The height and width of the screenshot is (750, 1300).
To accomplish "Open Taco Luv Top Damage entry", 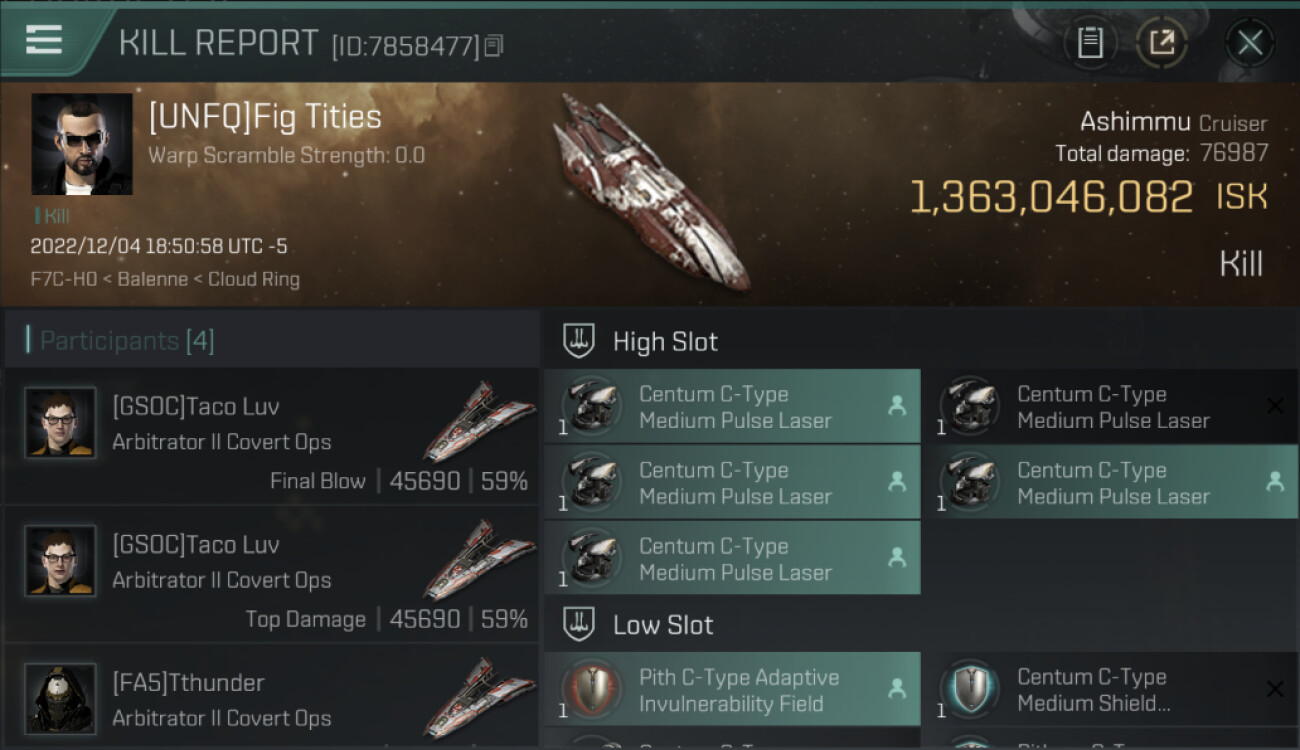I will [x=271, y=575].
